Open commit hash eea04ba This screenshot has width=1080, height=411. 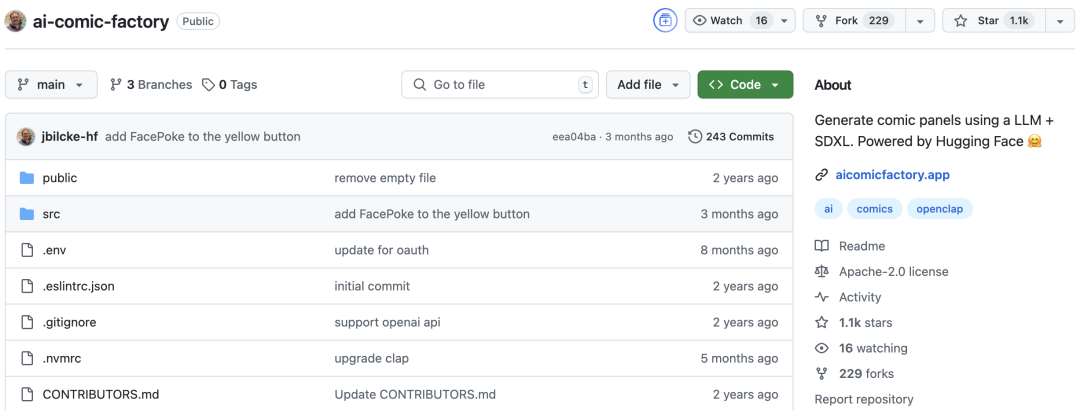coord(574,137)
